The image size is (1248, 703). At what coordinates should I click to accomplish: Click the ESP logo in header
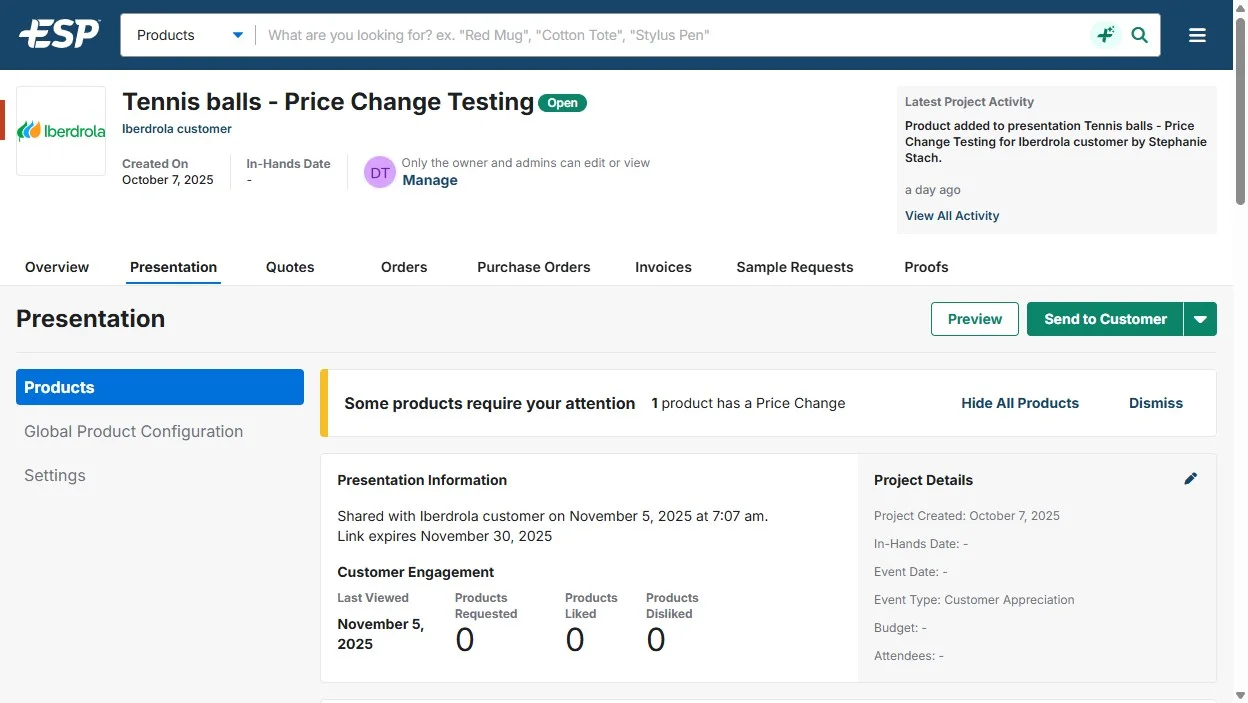60,35
